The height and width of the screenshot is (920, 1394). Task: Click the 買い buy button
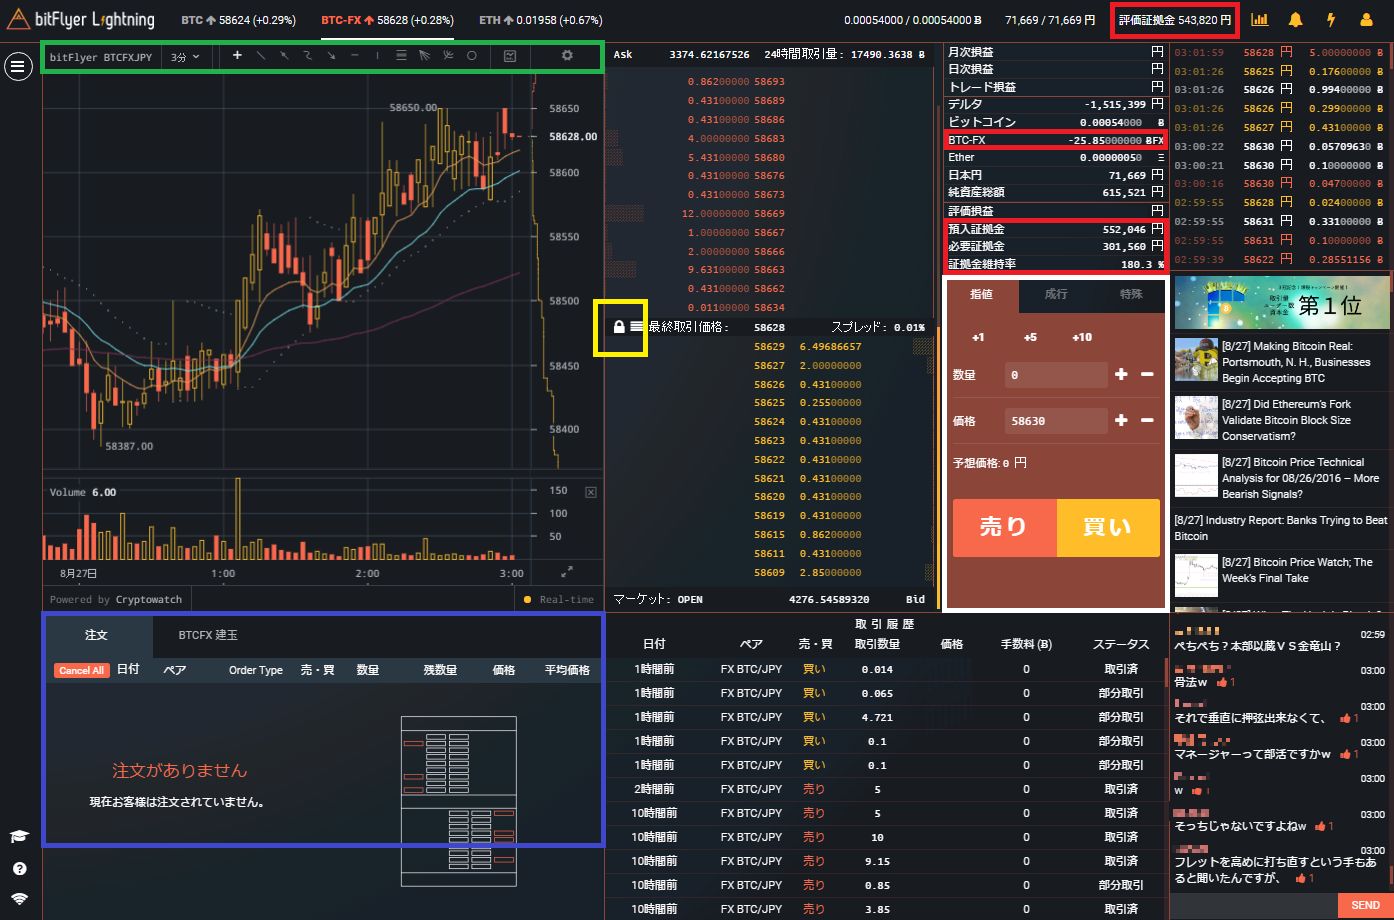click(1107, 527)
